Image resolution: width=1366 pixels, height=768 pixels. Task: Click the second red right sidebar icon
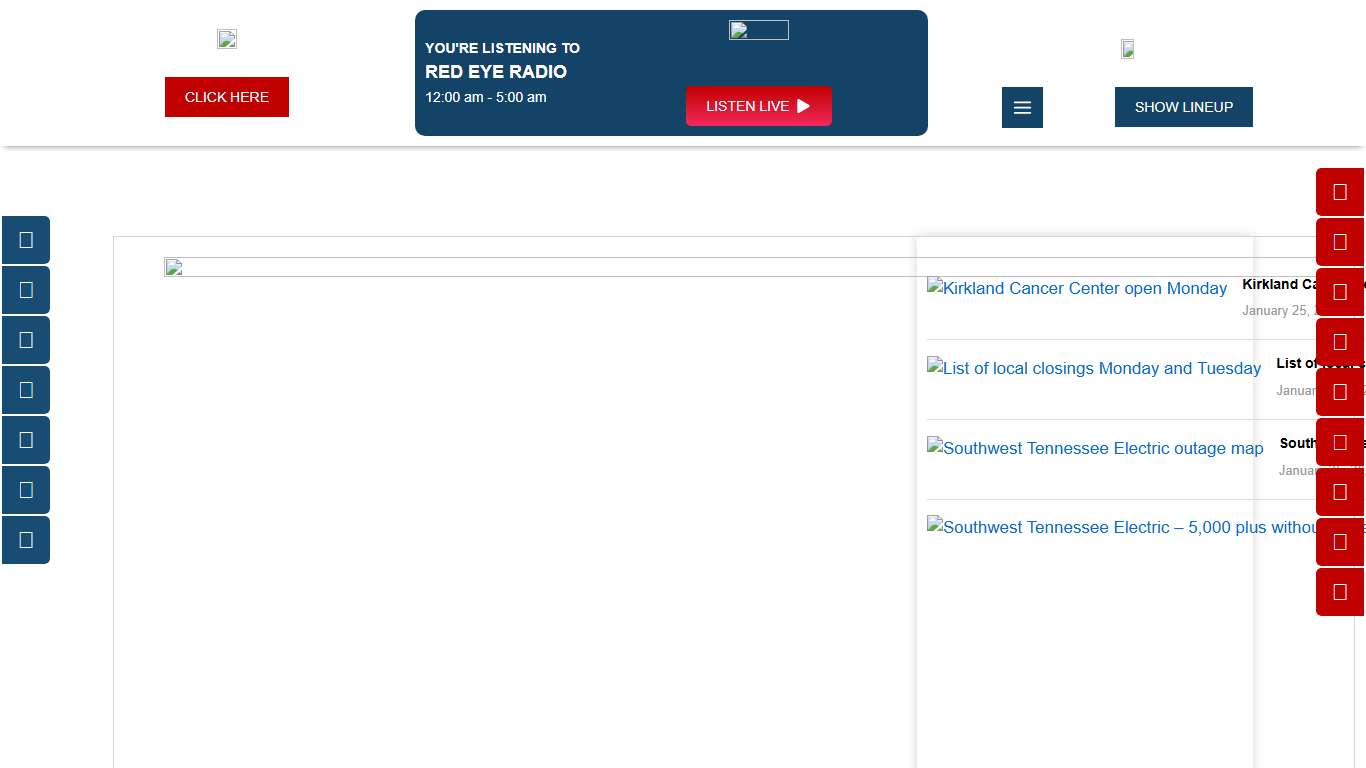1340,242
